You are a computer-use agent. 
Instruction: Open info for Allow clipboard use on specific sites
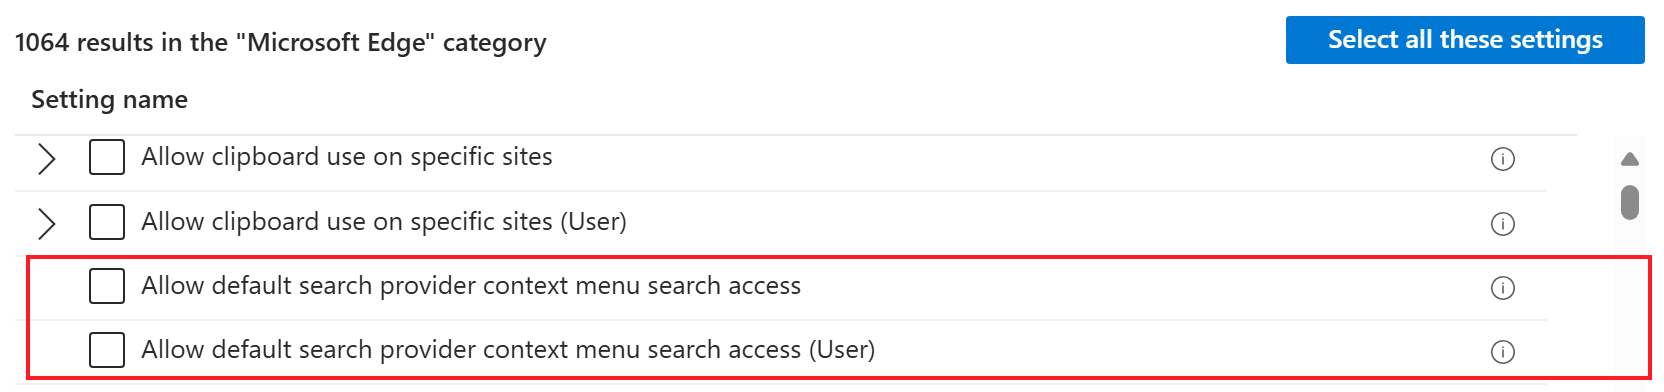click(1502, 159)
